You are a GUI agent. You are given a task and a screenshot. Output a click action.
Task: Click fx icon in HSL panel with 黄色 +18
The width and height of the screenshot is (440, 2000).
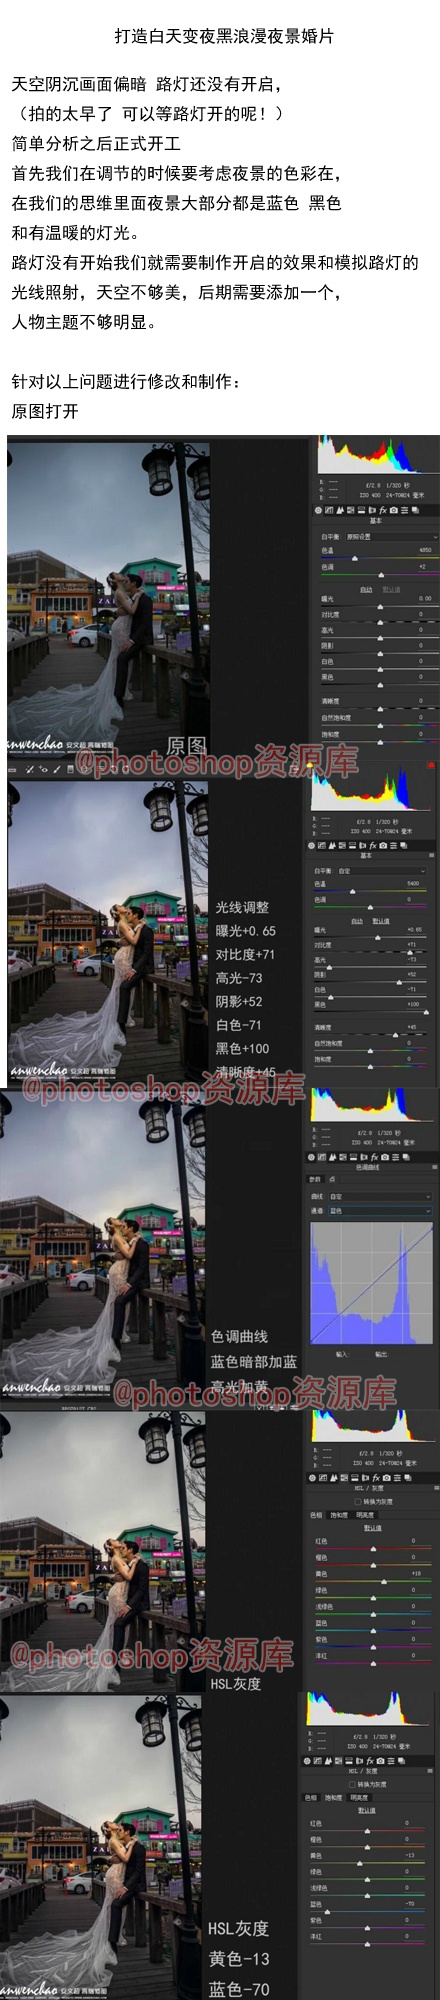(376, 1477)
